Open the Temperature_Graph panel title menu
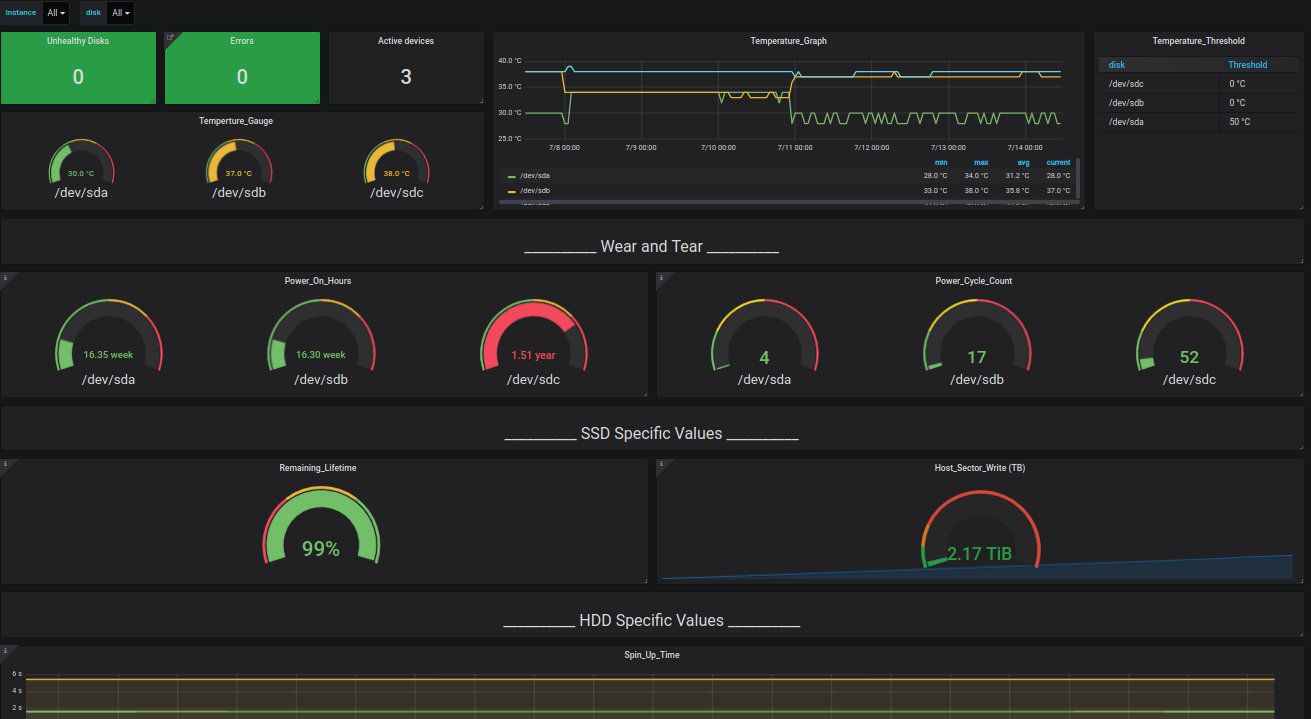 (x=789, y=41)
